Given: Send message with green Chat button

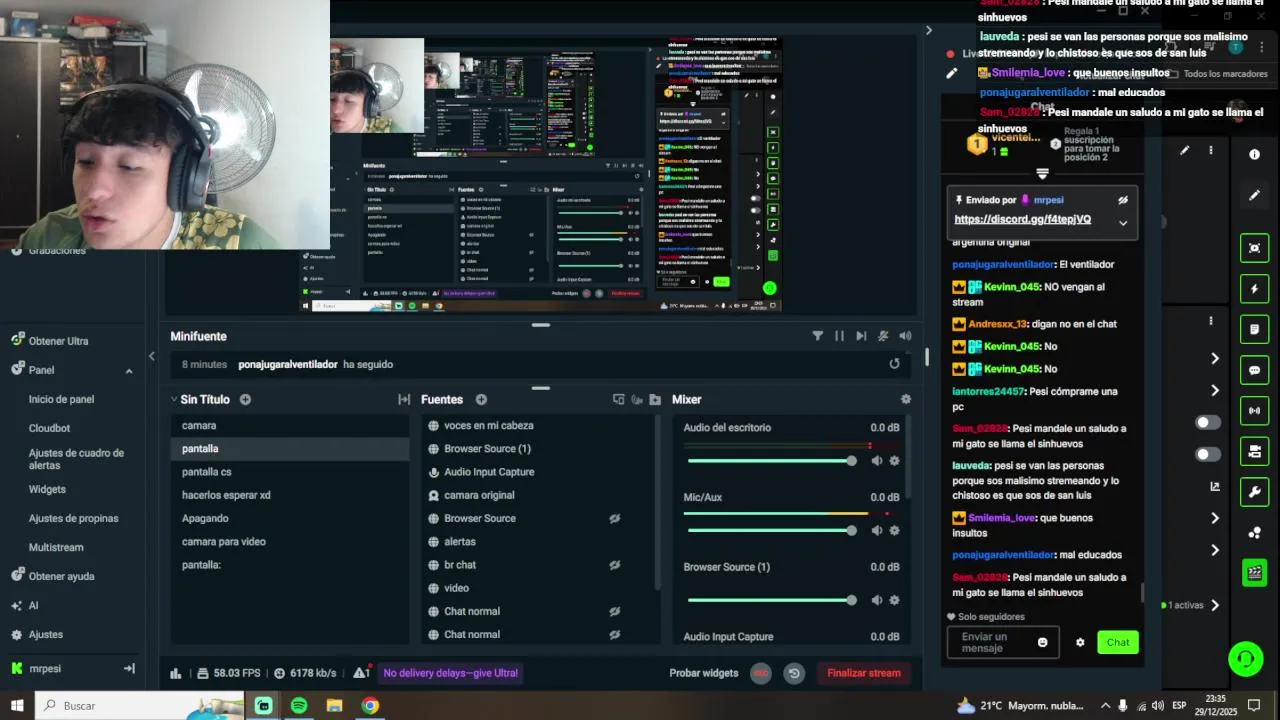Looking at the screenshot, I should point(1118,642).
